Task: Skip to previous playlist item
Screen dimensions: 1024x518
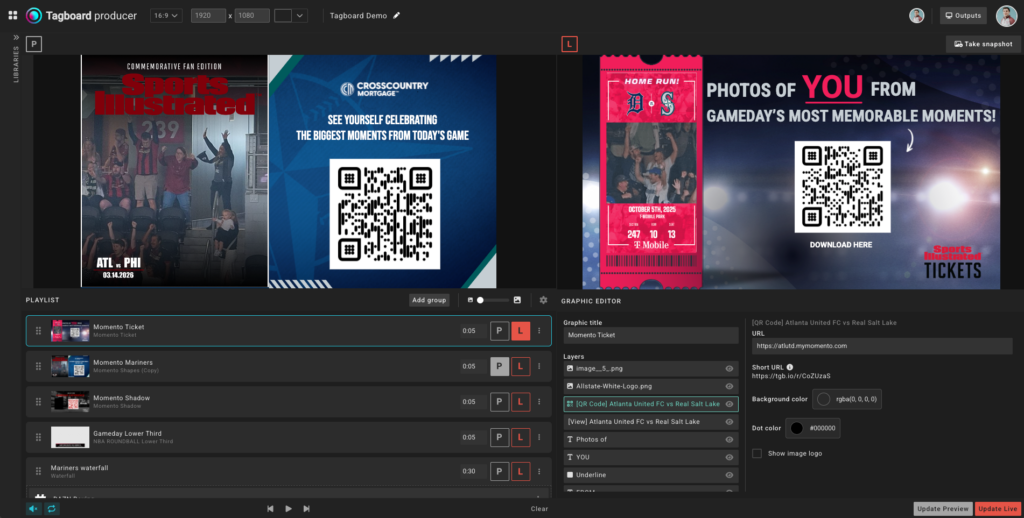Action: [x=270, y=509]
